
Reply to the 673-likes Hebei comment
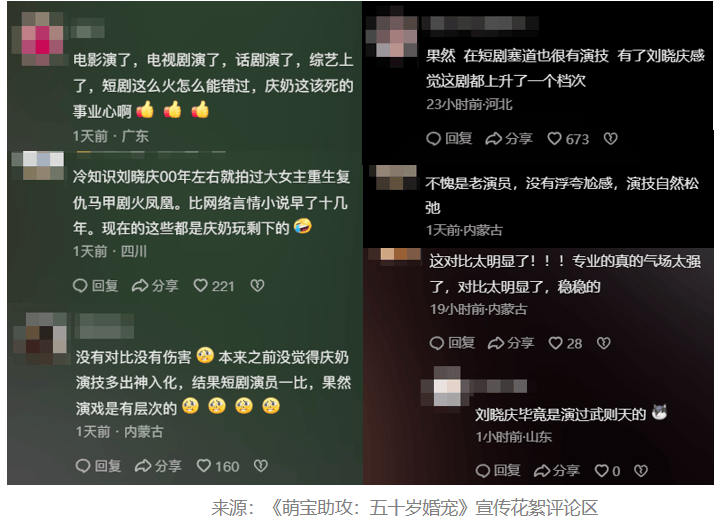point(449,139)
